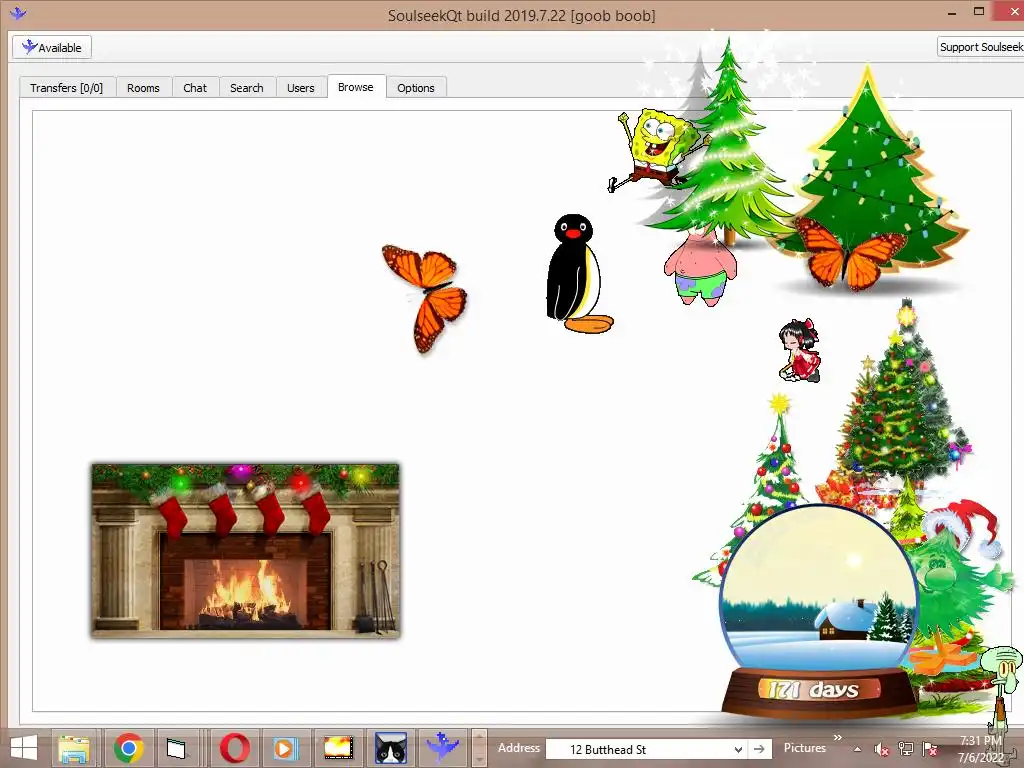Click the muted volume tray icon
The width and height of the screenshot is (1024, 768).
point(882,750)
